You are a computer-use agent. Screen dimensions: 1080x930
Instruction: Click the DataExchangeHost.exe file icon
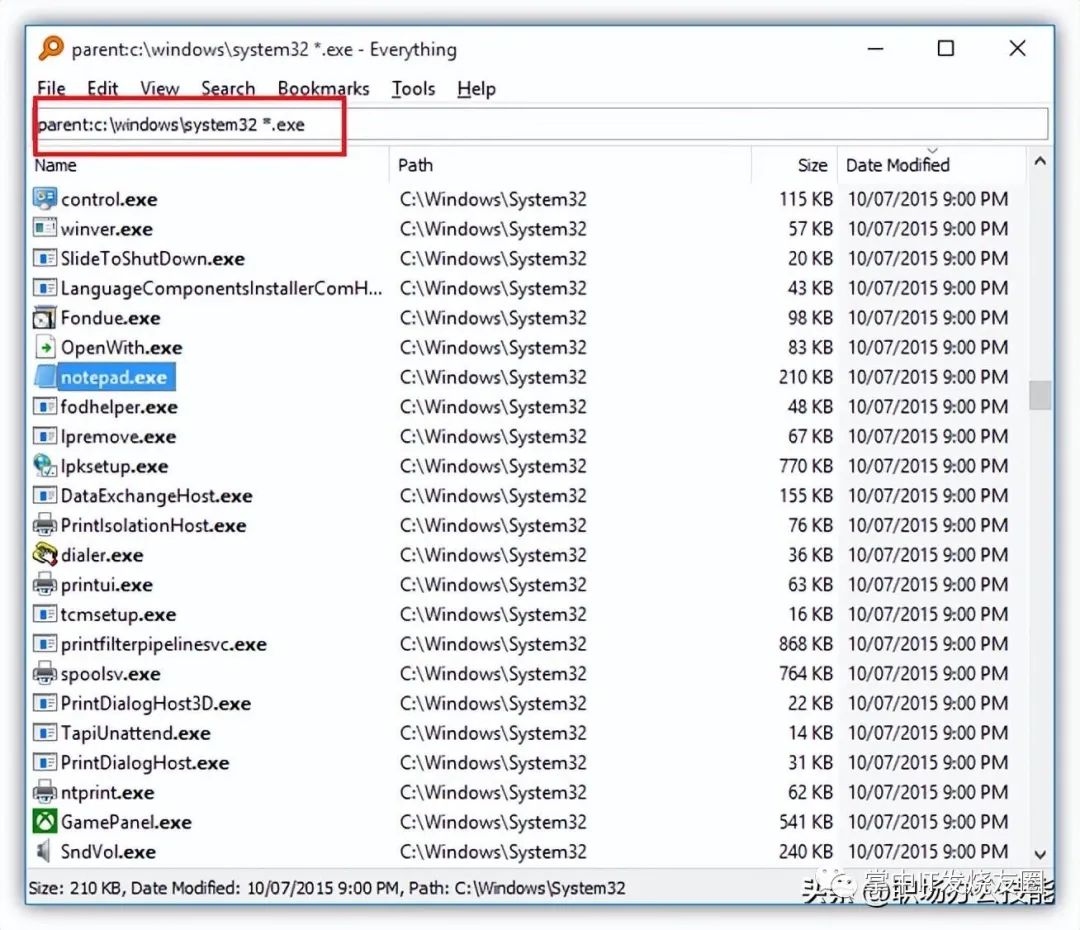pos(45,495)
